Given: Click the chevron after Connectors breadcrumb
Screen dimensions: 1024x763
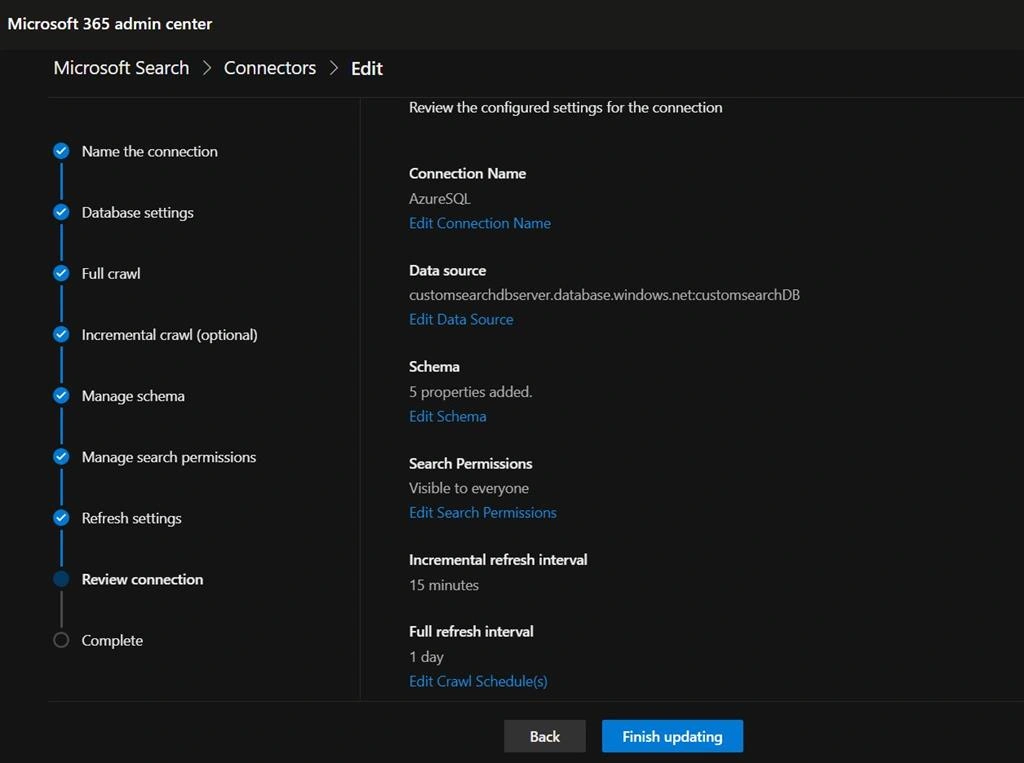Looking at the screenshot, I should (334, 68).
